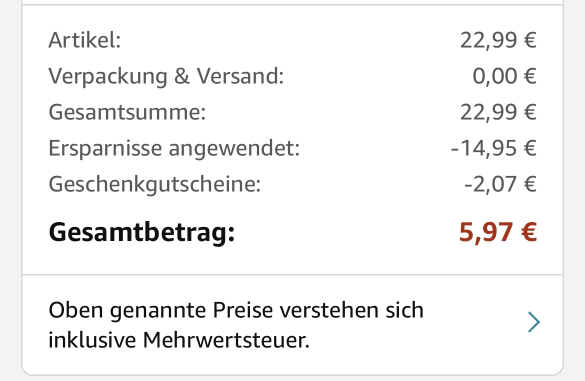Image resolution: width=585 pixels, height=381 pixels.
Task: Click the Artikel price of 22,99 €
Action: [x=498, y=40]
